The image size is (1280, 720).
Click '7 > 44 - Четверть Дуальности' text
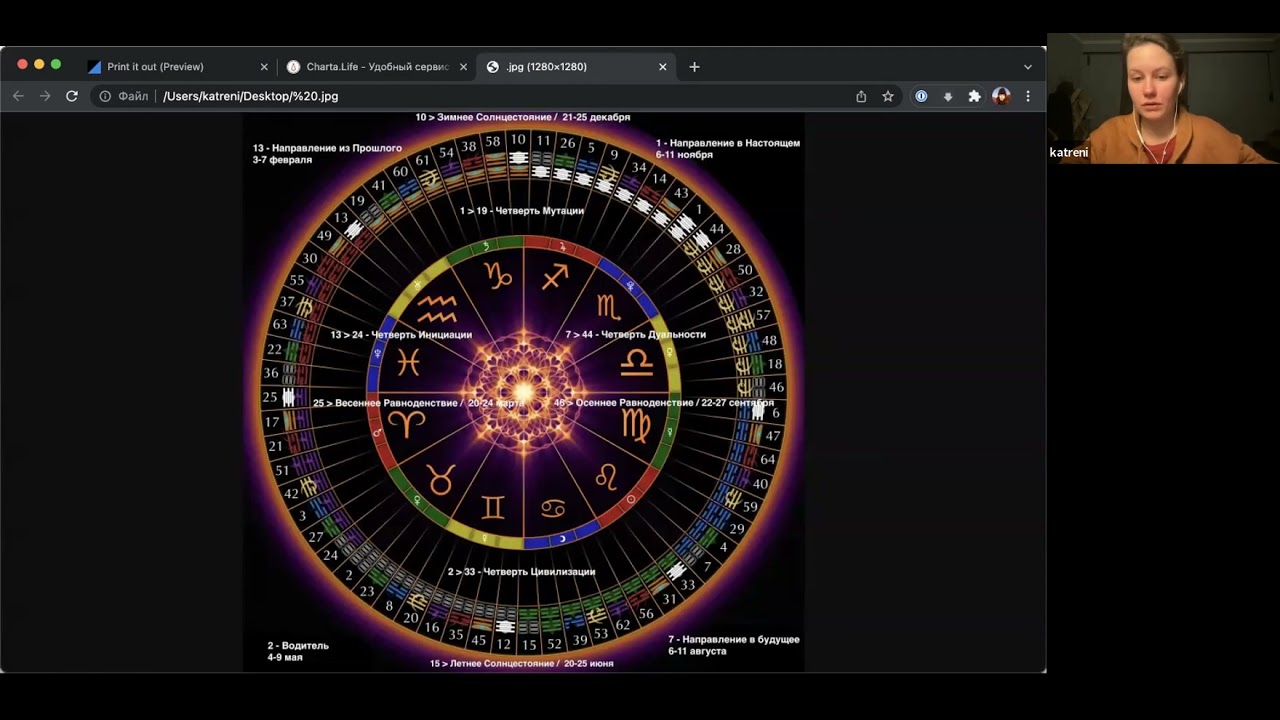point(636,334)
